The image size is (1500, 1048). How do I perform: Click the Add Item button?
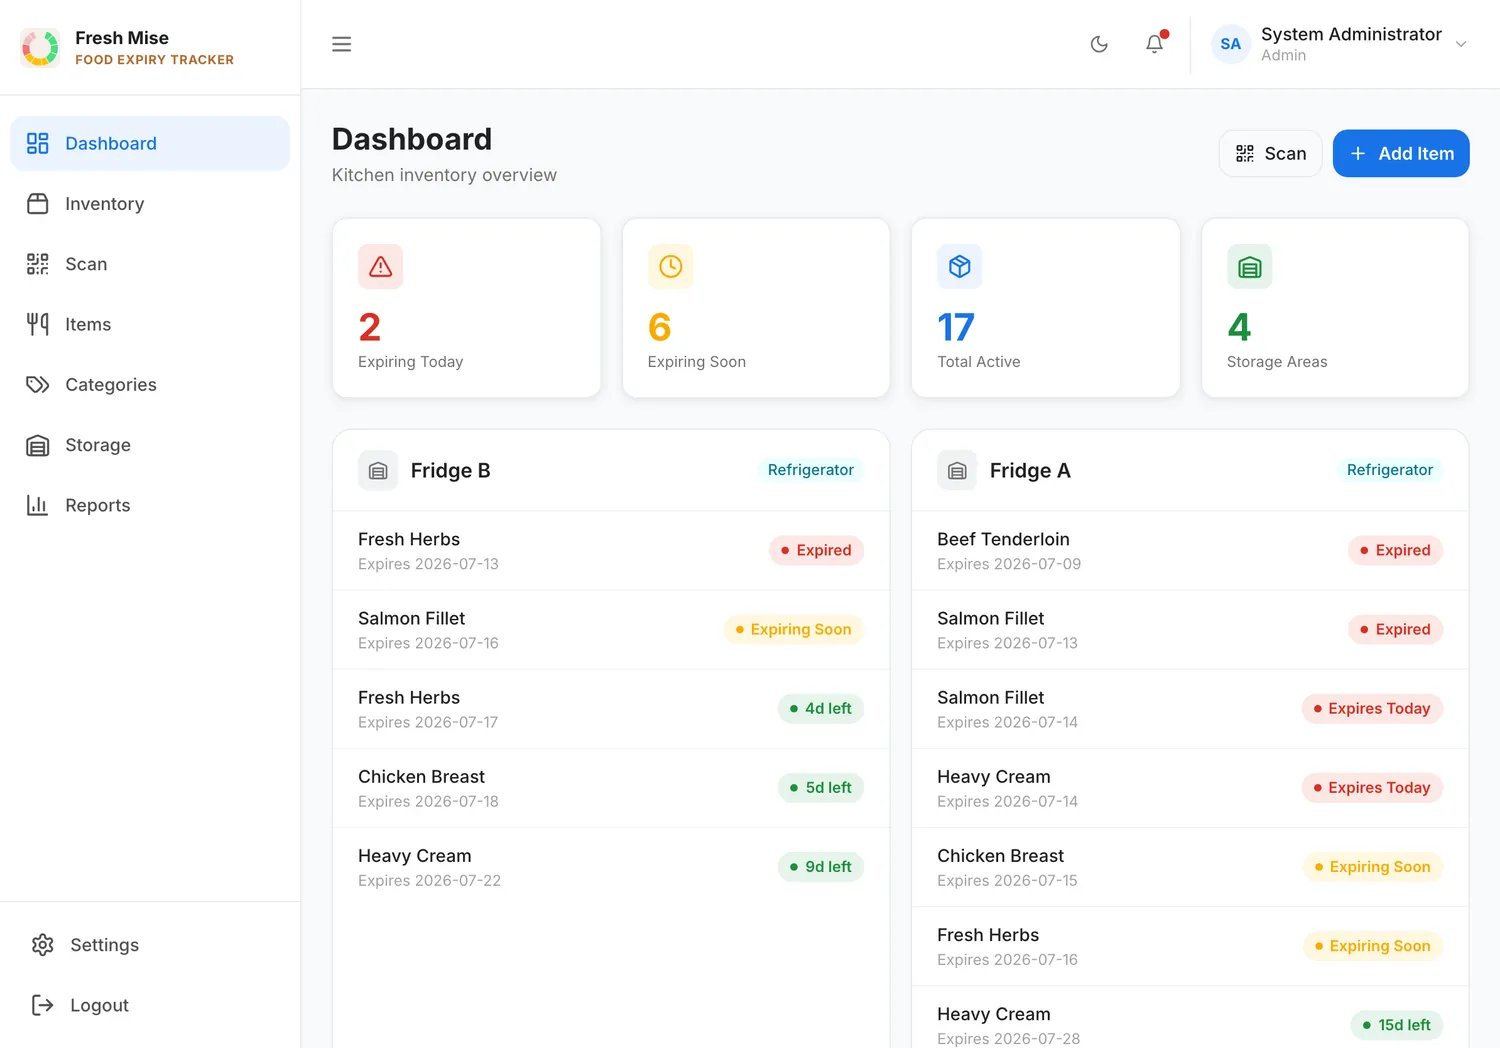point(1401,153)
